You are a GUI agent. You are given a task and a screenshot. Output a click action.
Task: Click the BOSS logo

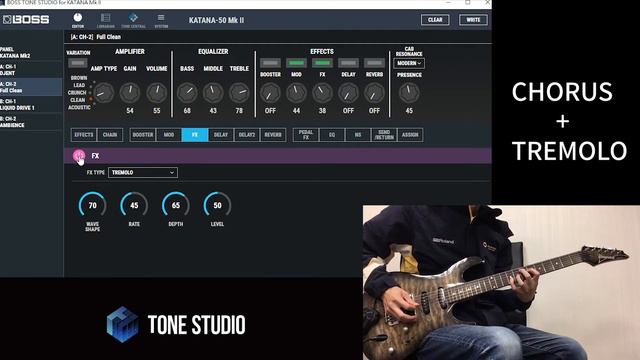tap(26, 19)
